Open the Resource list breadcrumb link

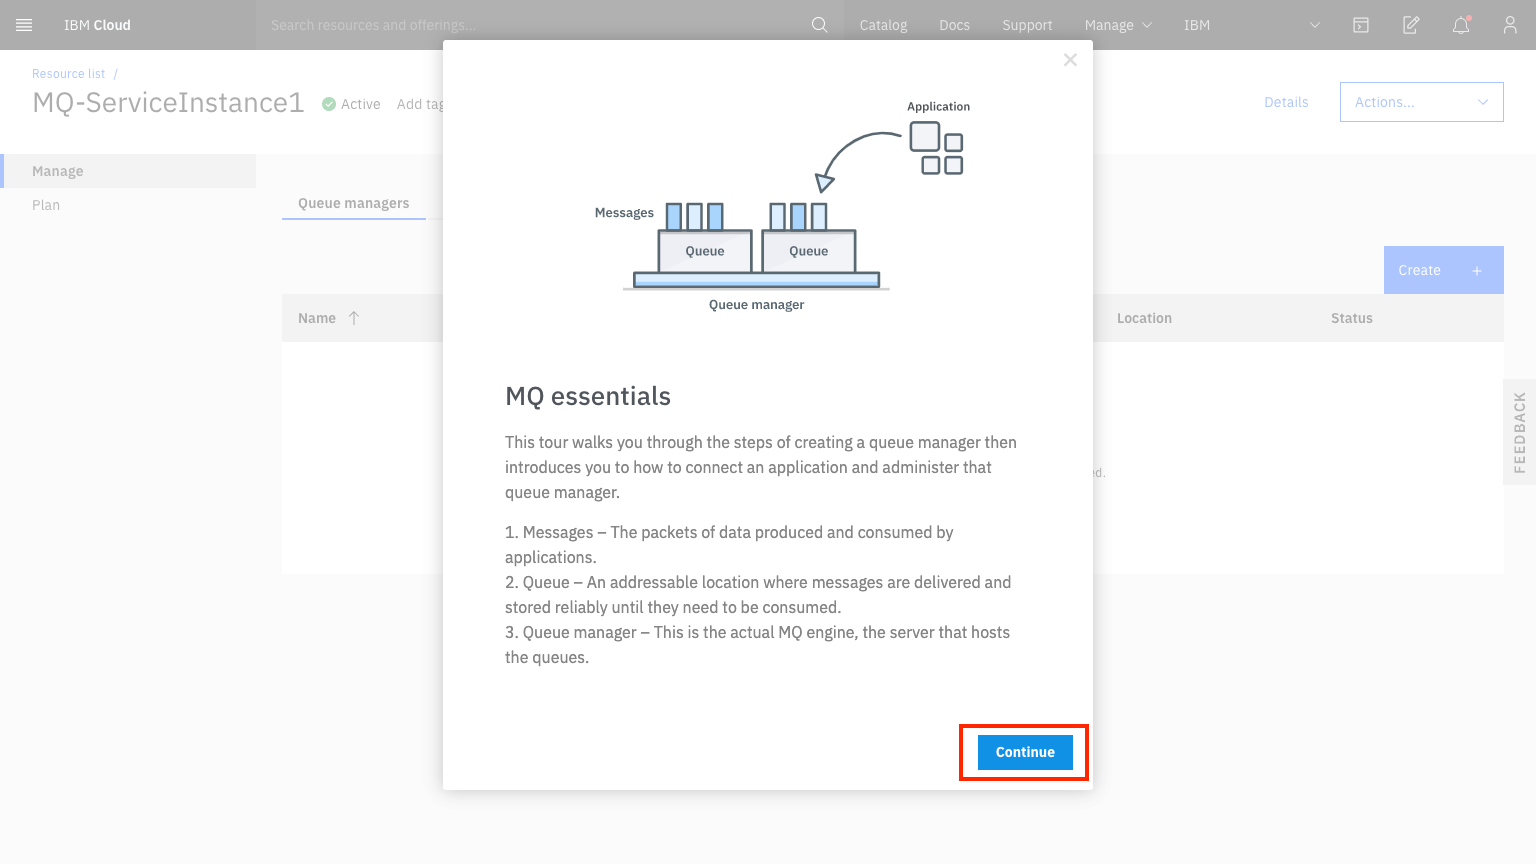pos(68,73)
